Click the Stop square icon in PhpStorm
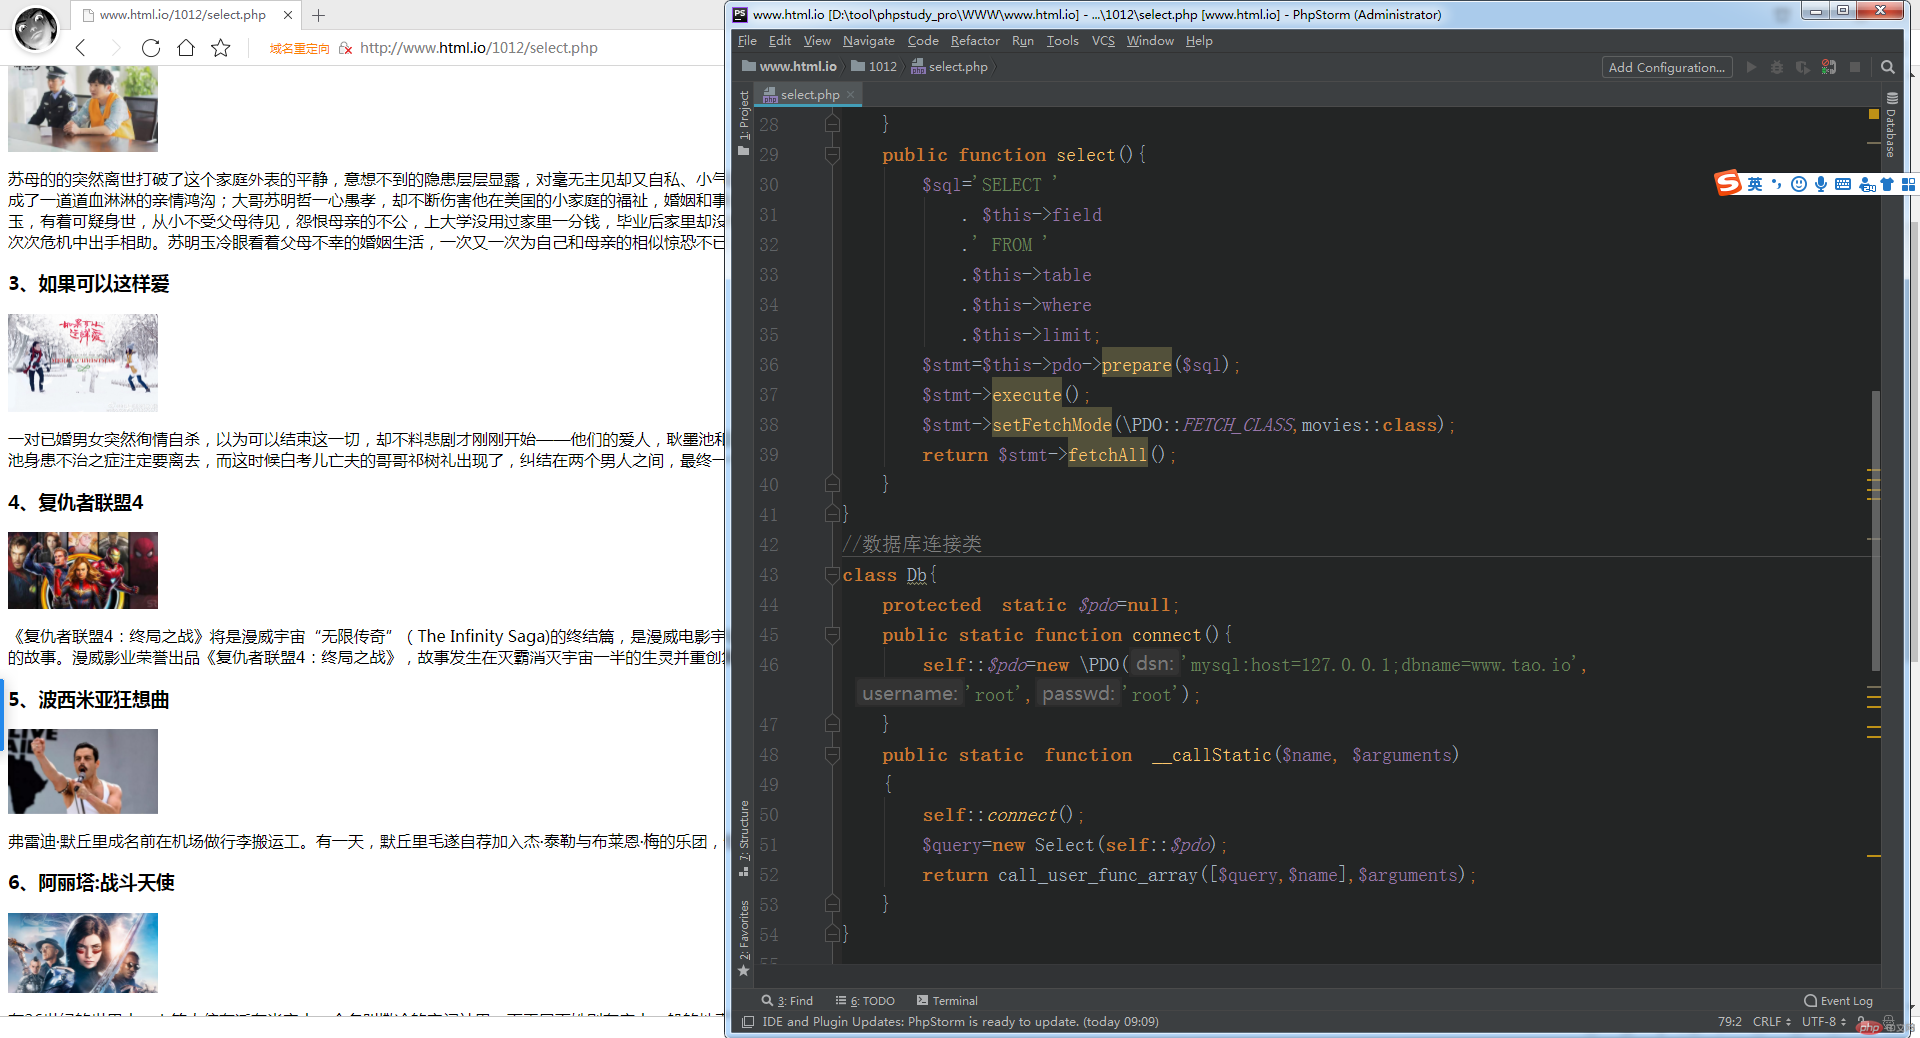 click(x=1855, y=67)
